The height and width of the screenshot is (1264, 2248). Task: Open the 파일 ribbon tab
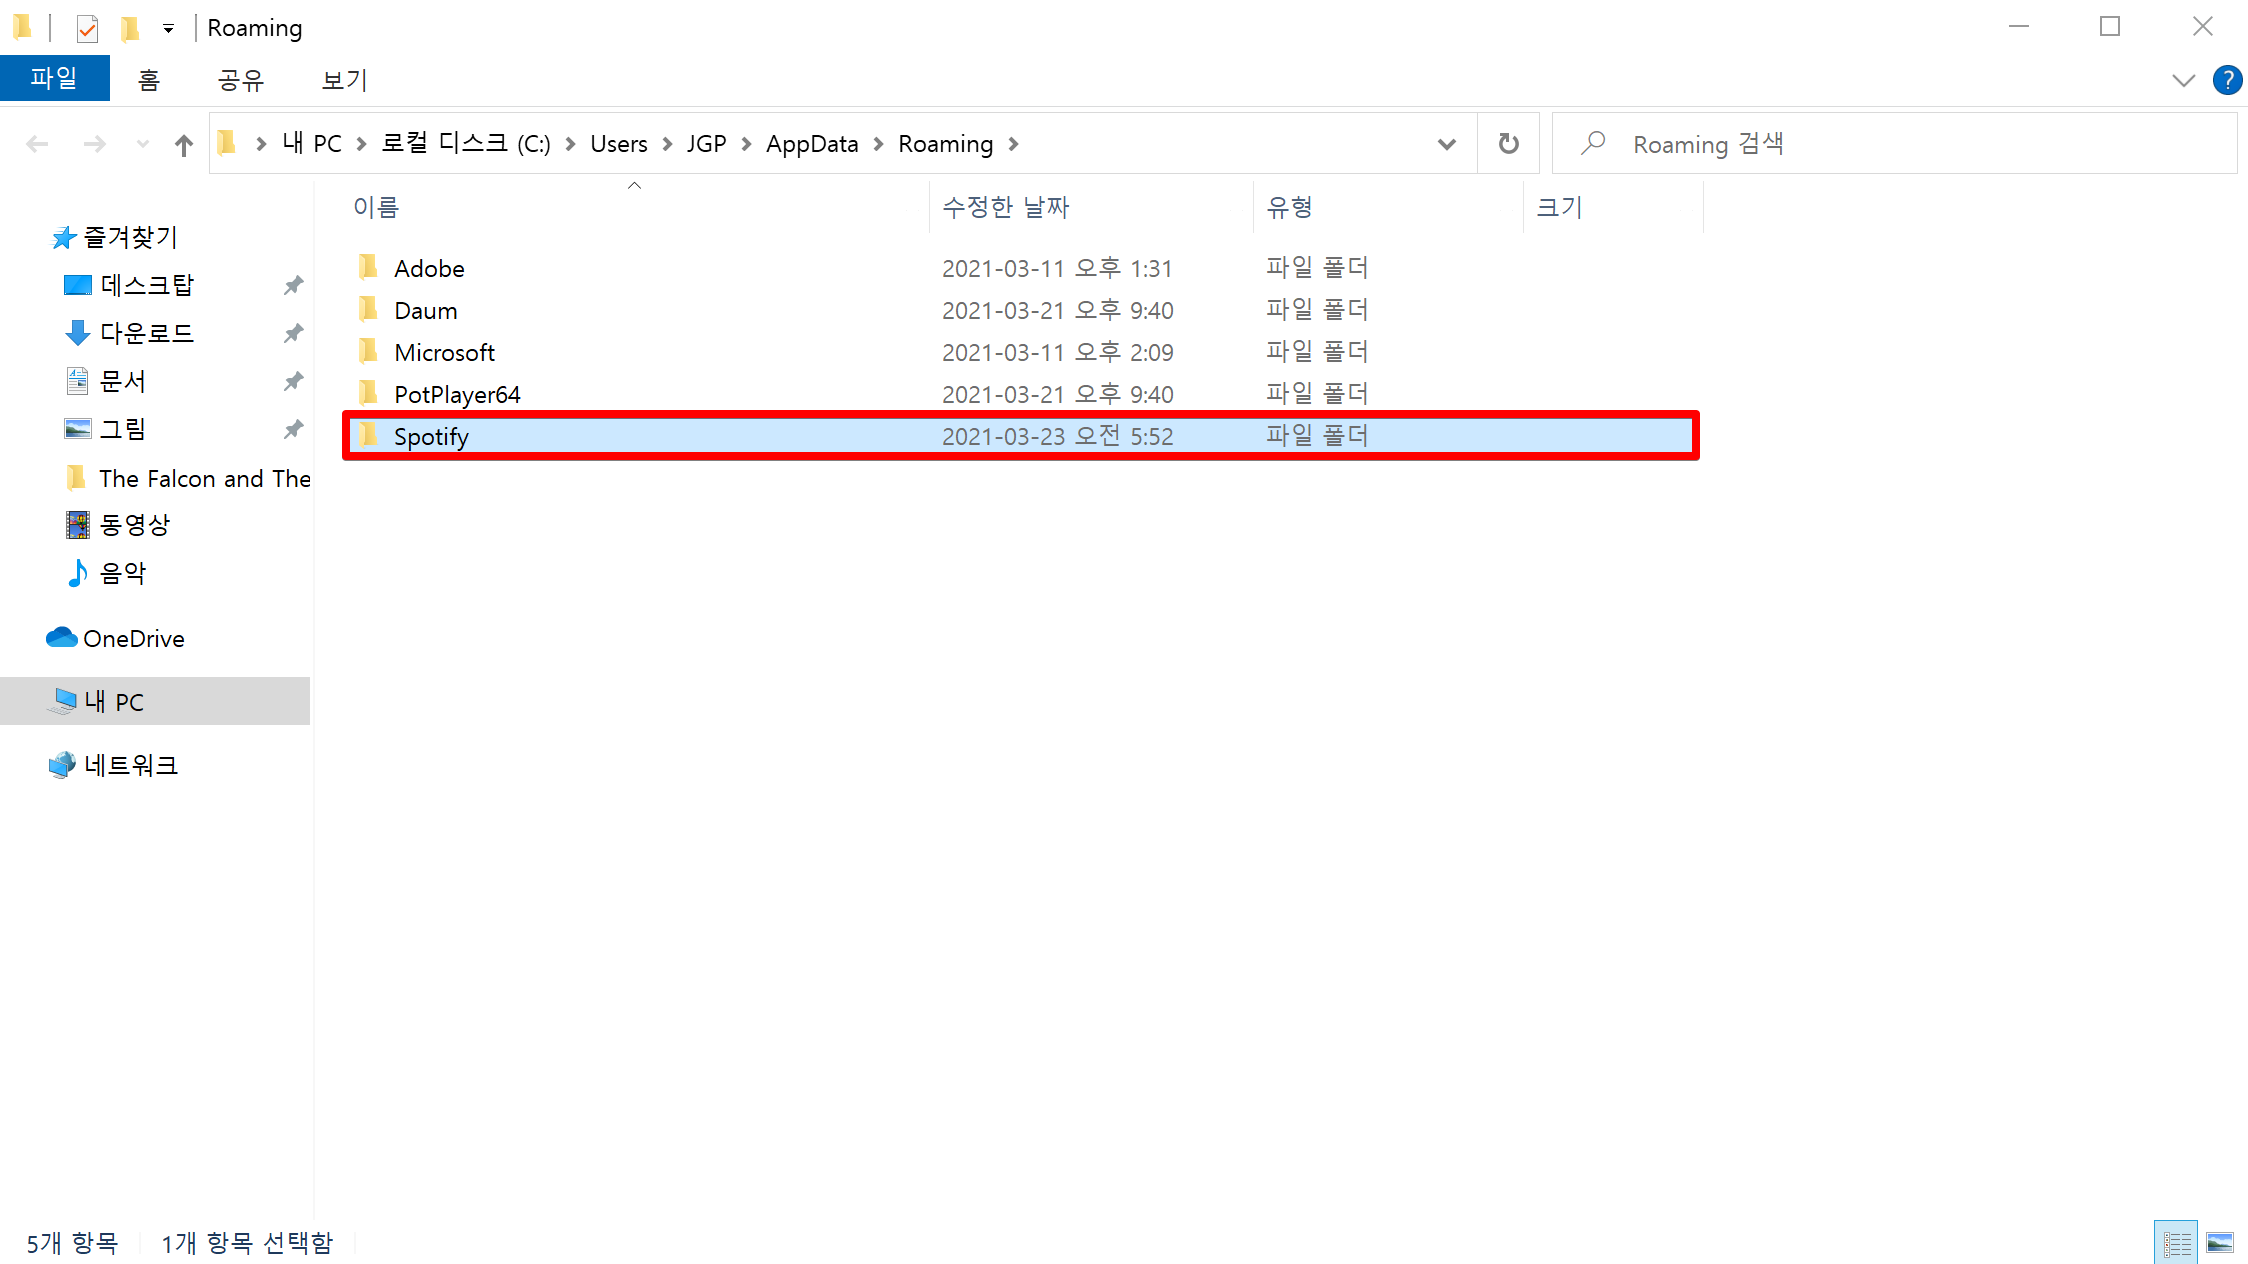[x=54, y=79]
